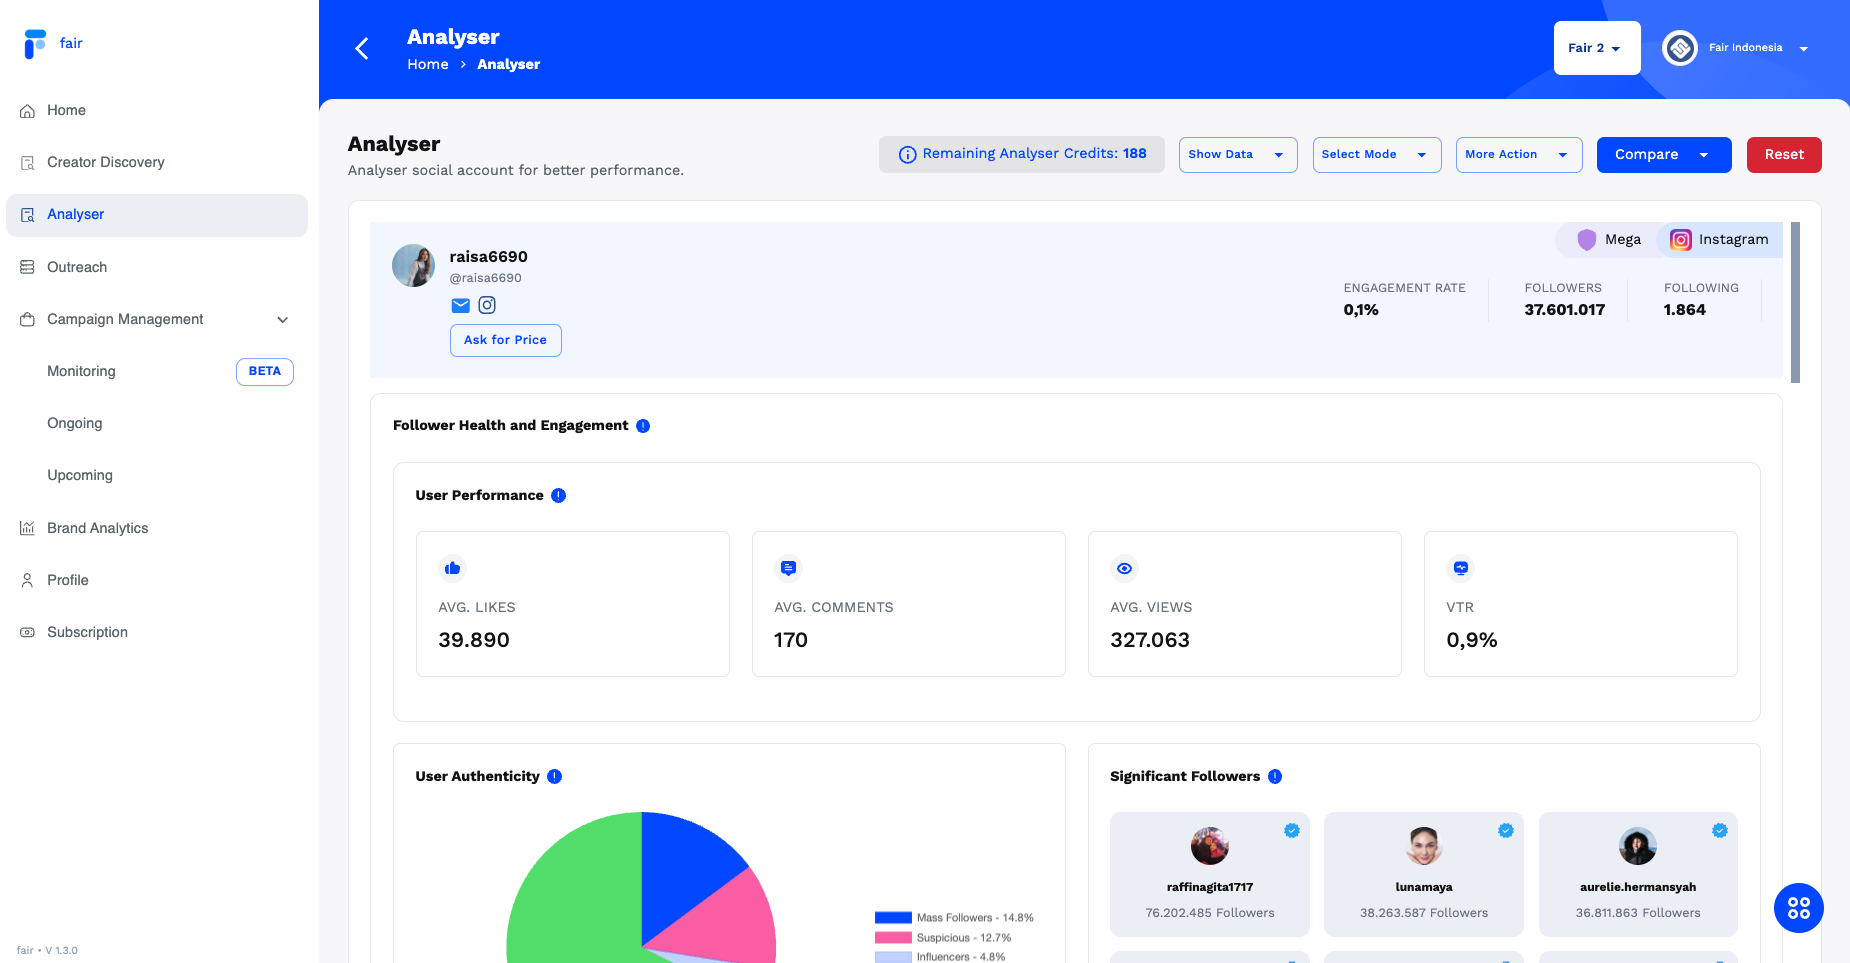Open the lunamaya follower card
Screen dimensions: 1850x963
pos(1424,874)
